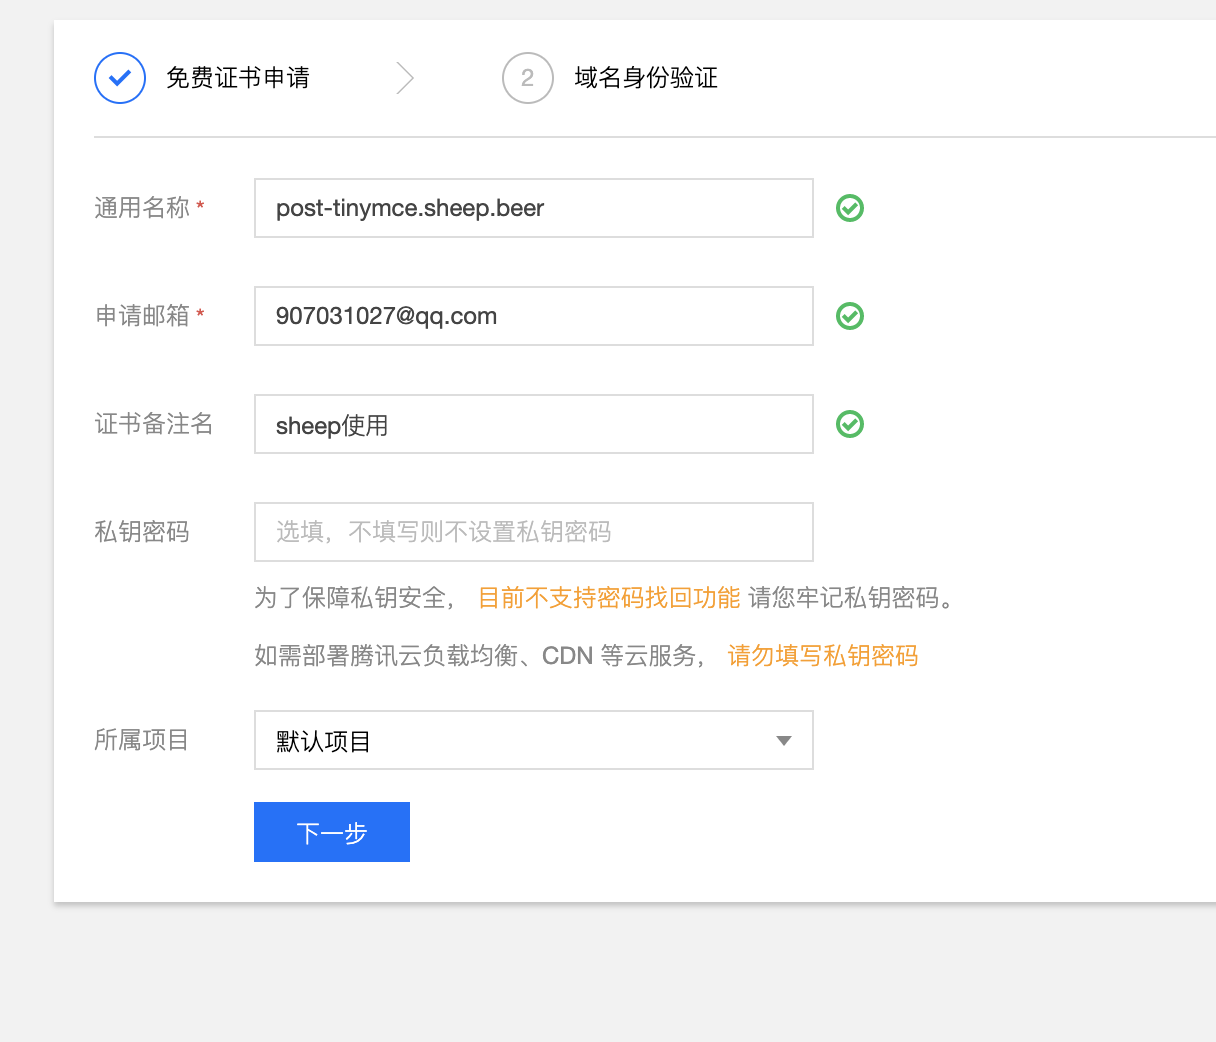This screenshot has width=1216, height=1042.
Task: Click the 为了保障私钥安全 hint text
Action: (x=356, y=598)
